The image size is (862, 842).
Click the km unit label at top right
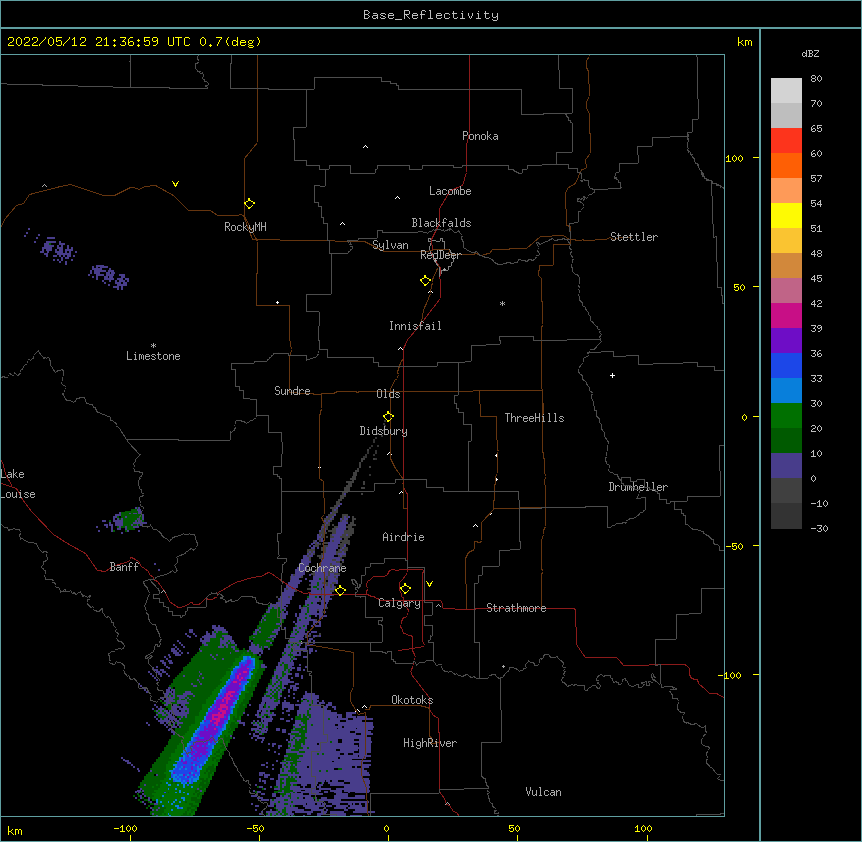(744, 42)
